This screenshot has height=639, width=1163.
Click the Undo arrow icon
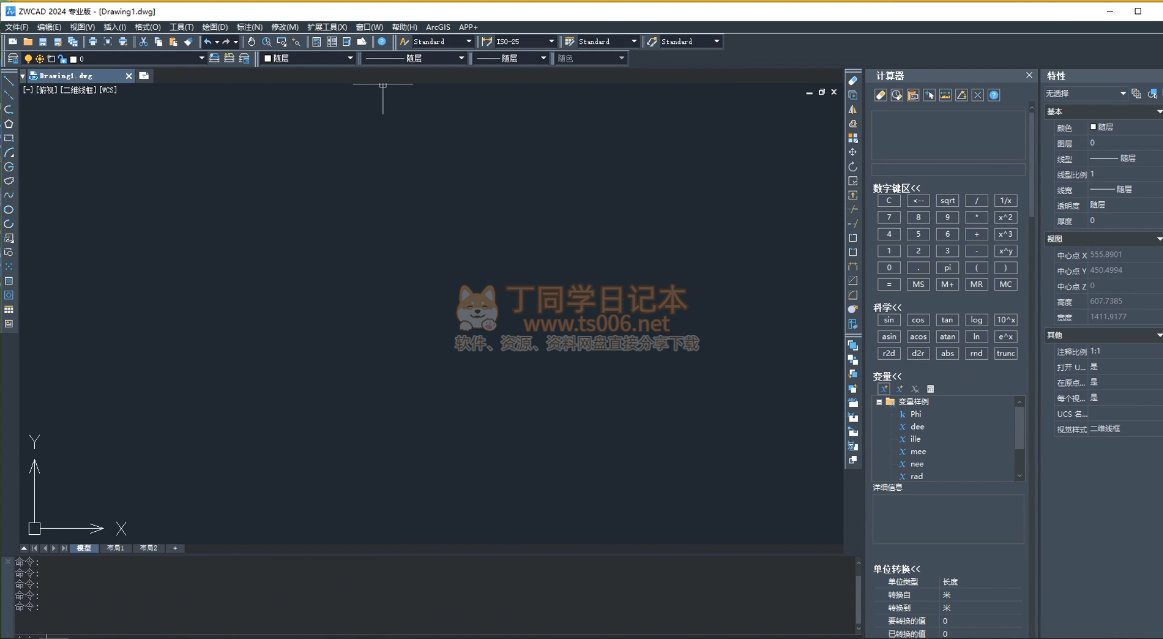coord(207,42)
